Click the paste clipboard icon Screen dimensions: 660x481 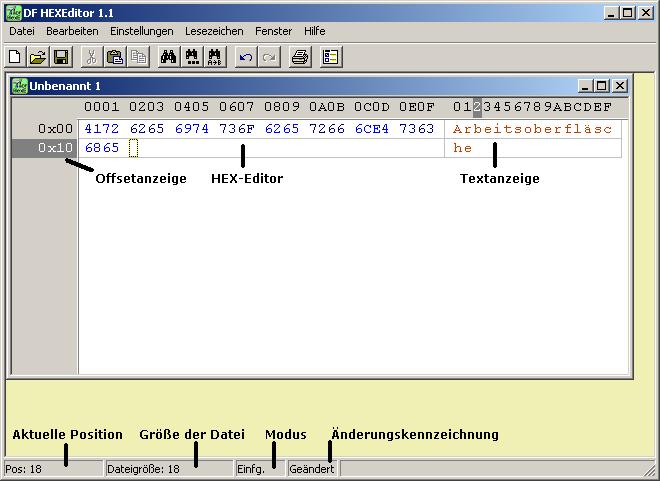pos(115,57)
